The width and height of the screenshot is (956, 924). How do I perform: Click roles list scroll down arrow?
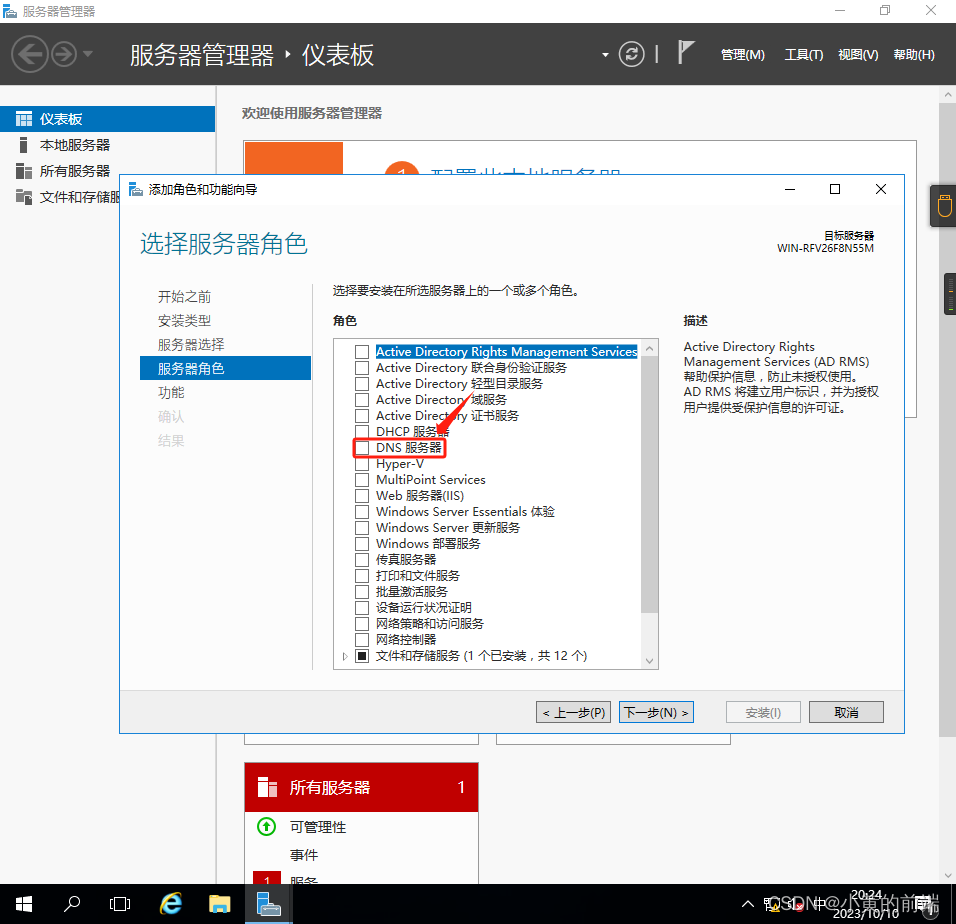click(x=650, y=661)
